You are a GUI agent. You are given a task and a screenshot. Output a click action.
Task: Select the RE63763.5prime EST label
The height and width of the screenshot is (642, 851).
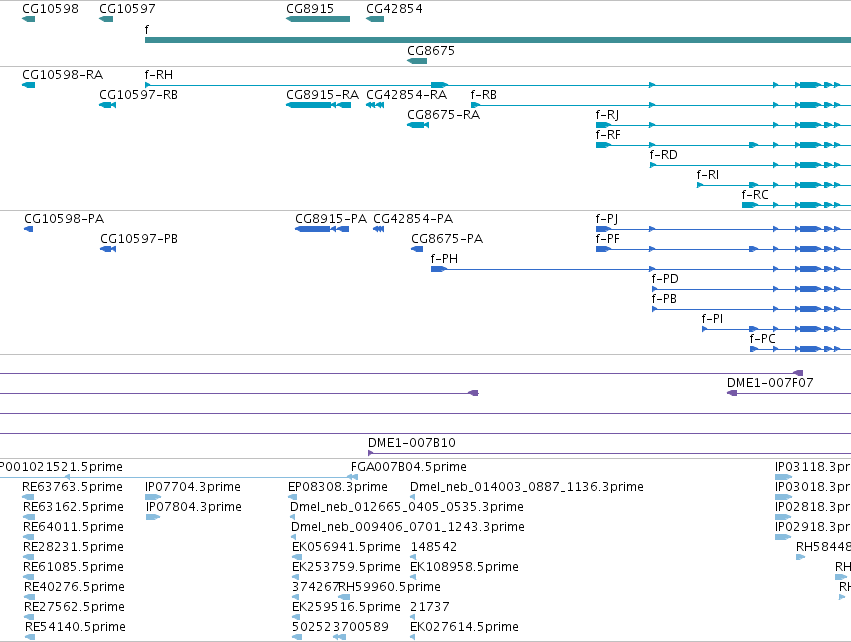72,487
